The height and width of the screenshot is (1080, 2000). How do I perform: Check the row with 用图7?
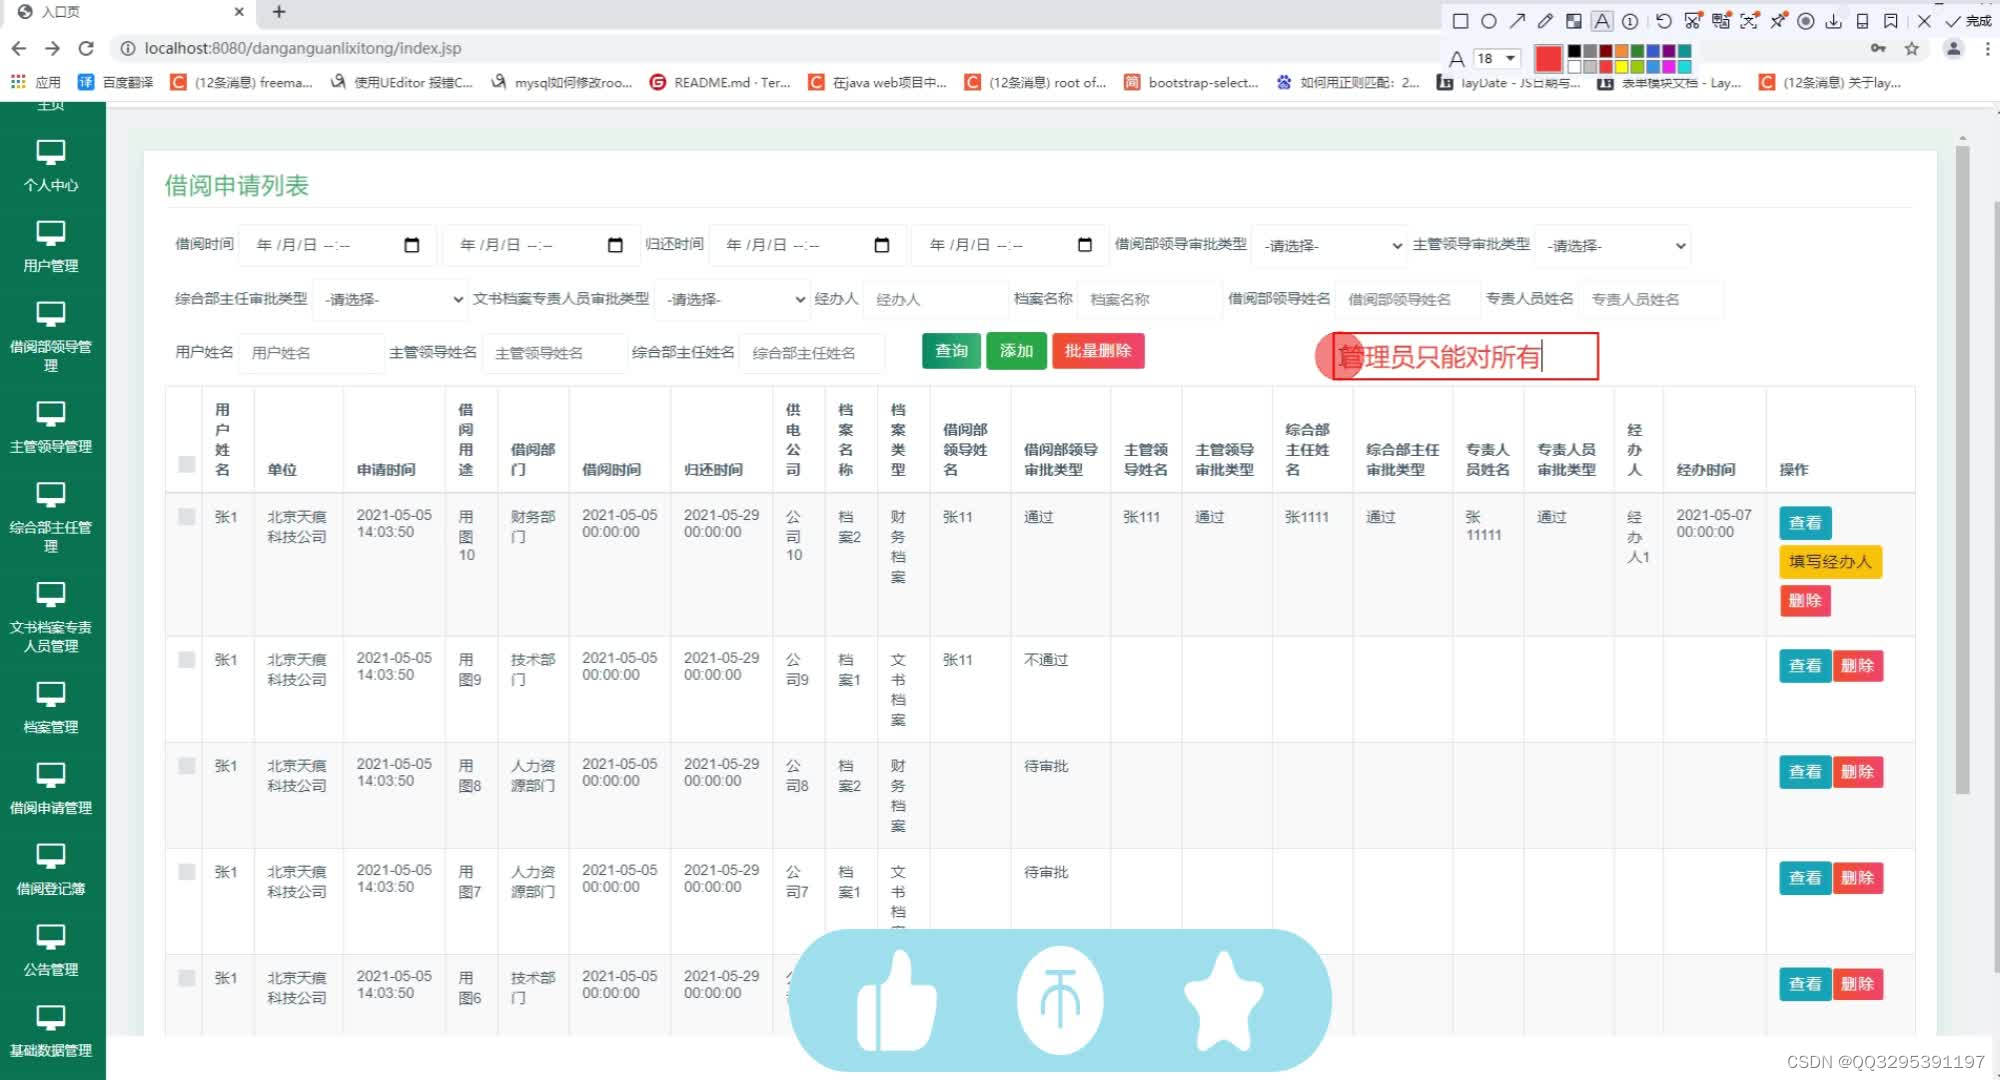(x=186, y=872)
